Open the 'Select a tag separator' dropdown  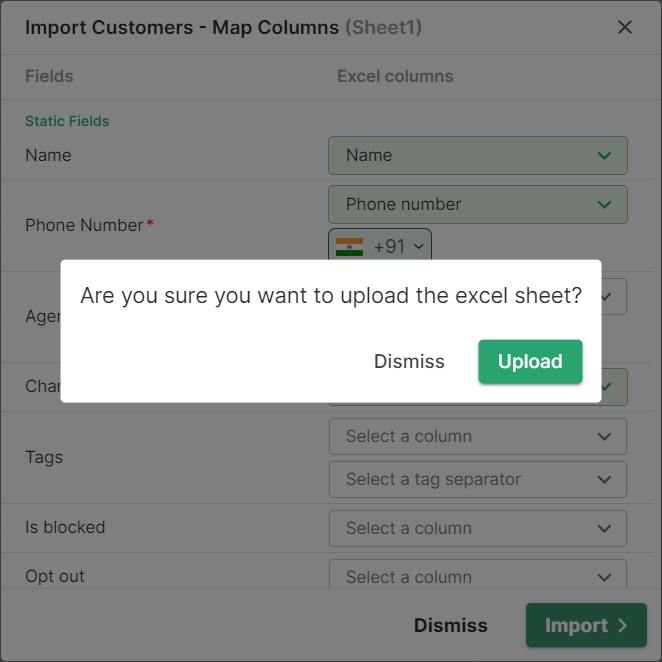point(477,479)
